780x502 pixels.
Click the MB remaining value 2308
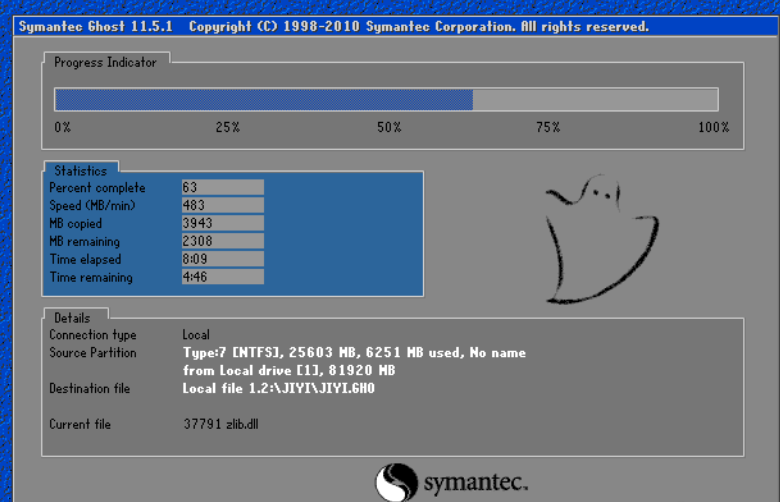(x=222, y=241)
